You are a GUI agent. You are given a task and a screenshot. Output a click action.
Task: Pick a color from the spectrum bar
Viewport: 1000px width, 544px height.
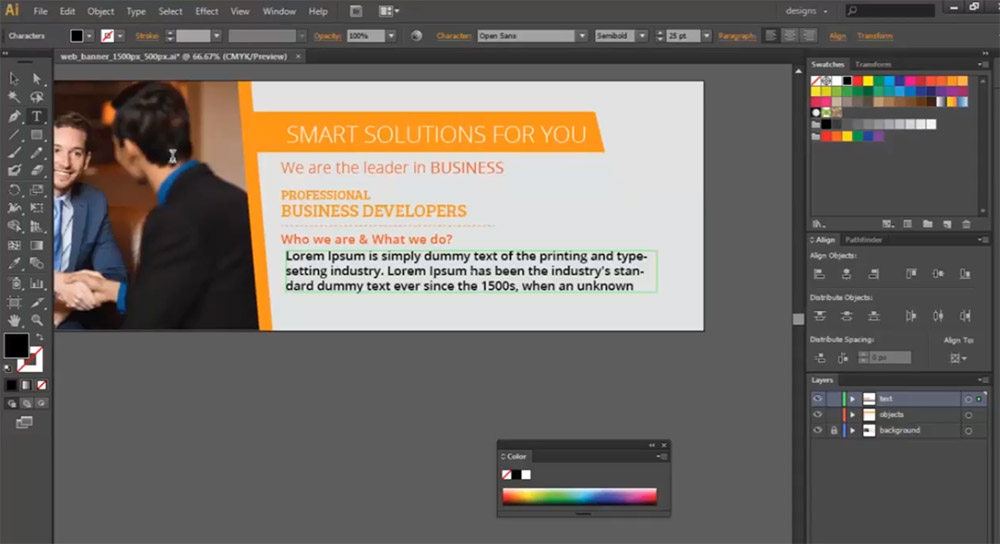point(579,496)
